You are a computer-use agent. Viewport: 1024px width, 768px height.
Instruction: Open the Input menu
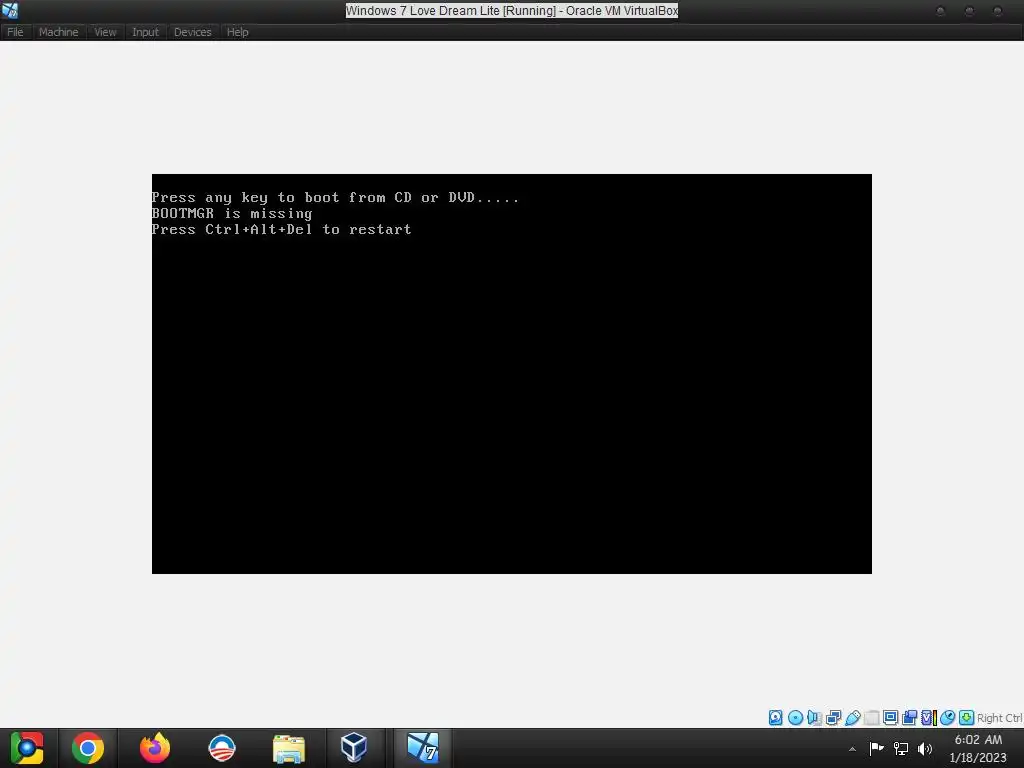point(145,32)
